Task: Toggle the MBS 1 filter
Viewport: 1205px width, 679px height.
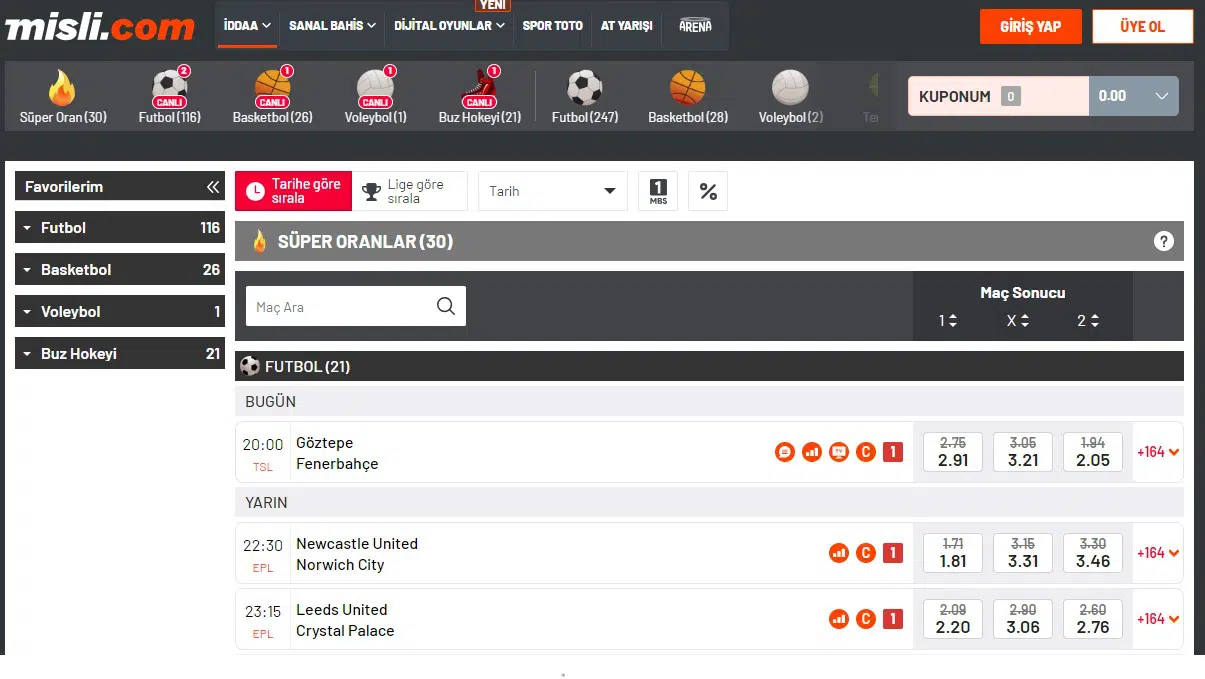Action: 658,191
